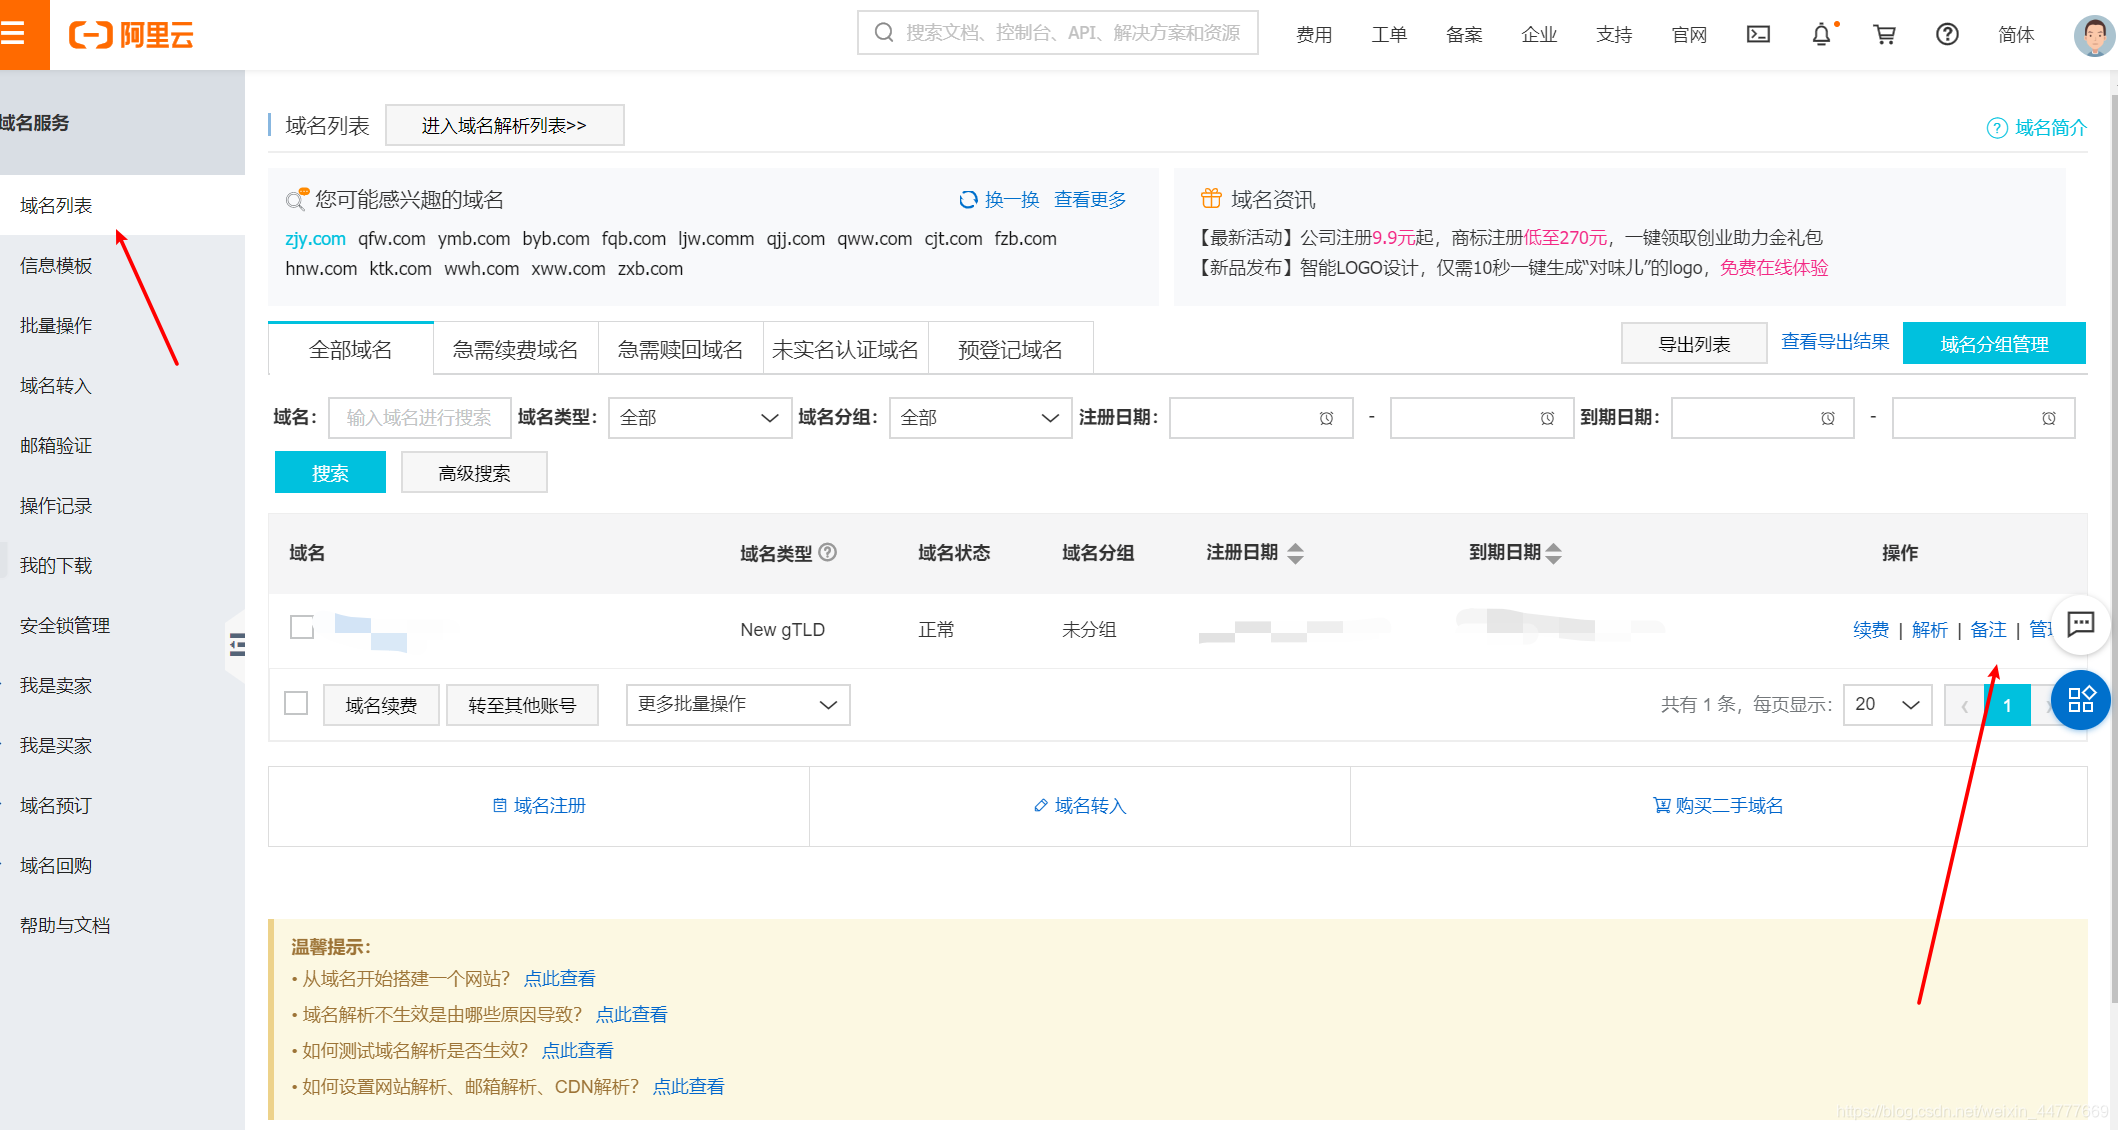Open the 域名注册 link

pyautogui.click(x=539, y=806)
